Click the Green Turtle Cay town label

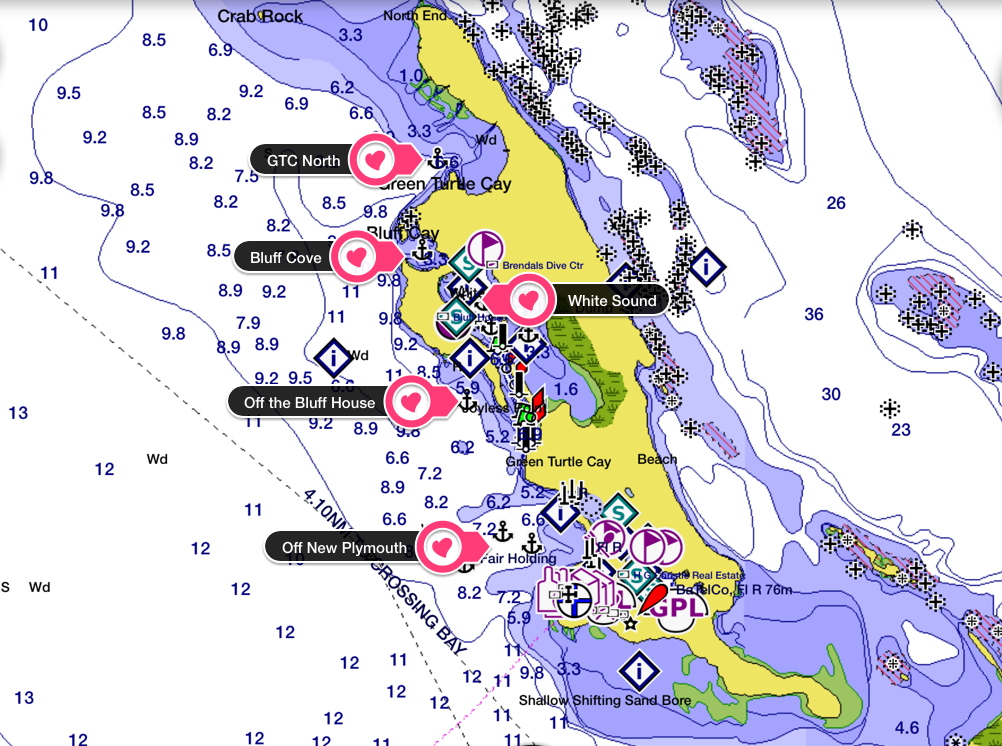click(x=559, y=462)
